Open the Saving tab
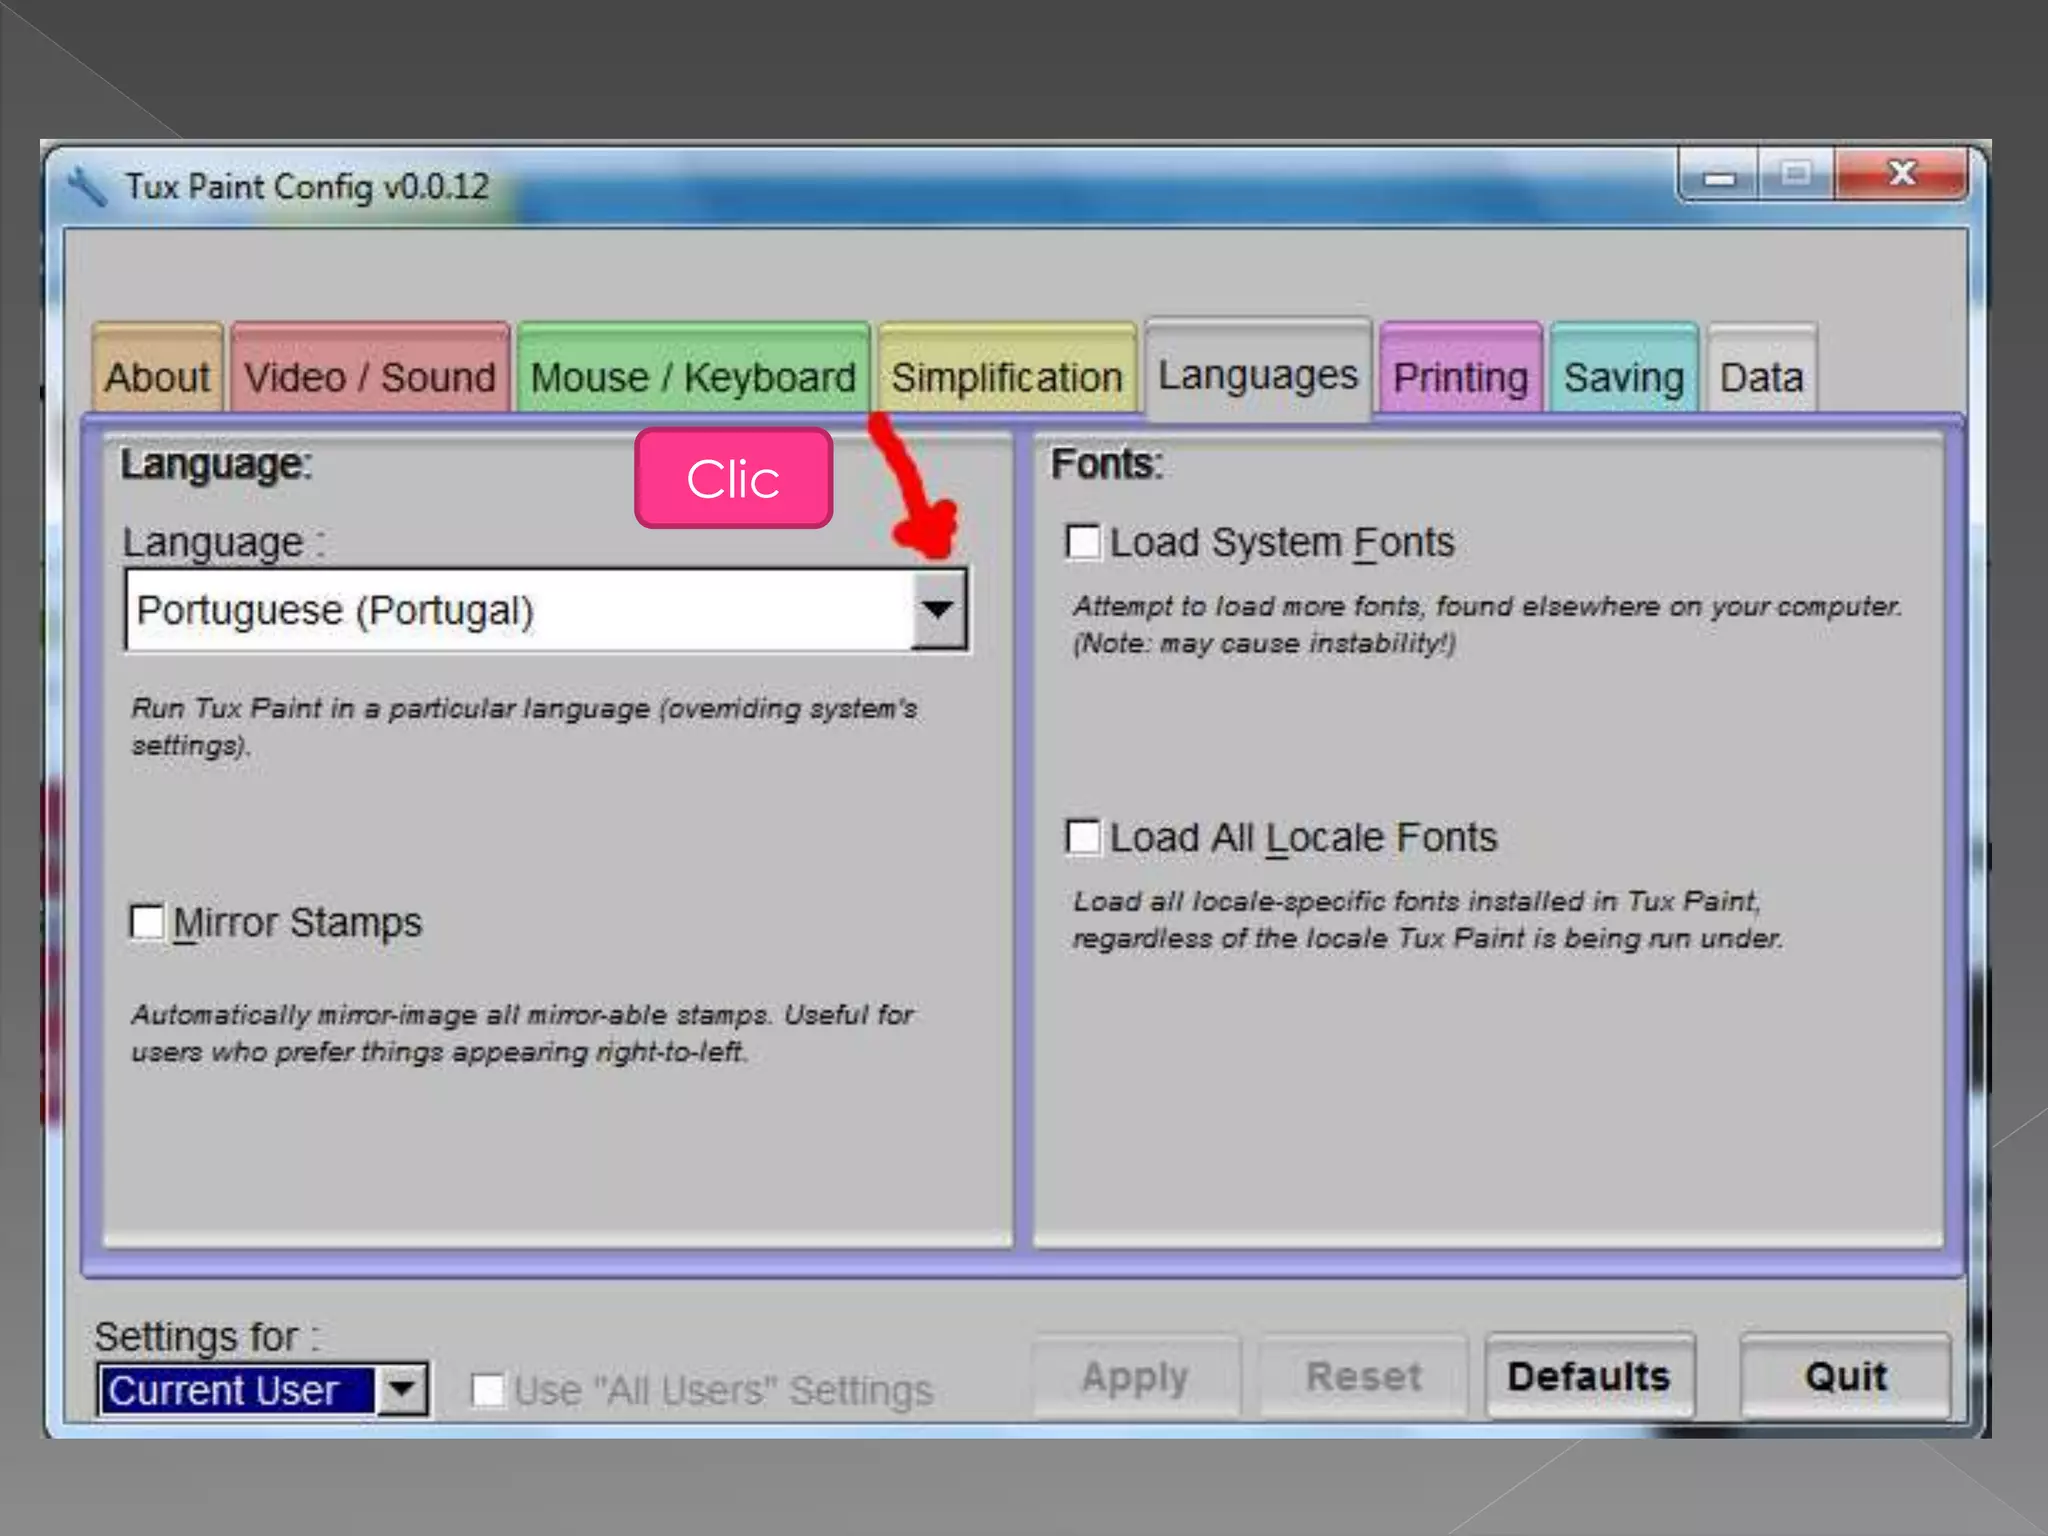Image resolution: width=2048 pixels, height=1536 pixels. 1623,377
